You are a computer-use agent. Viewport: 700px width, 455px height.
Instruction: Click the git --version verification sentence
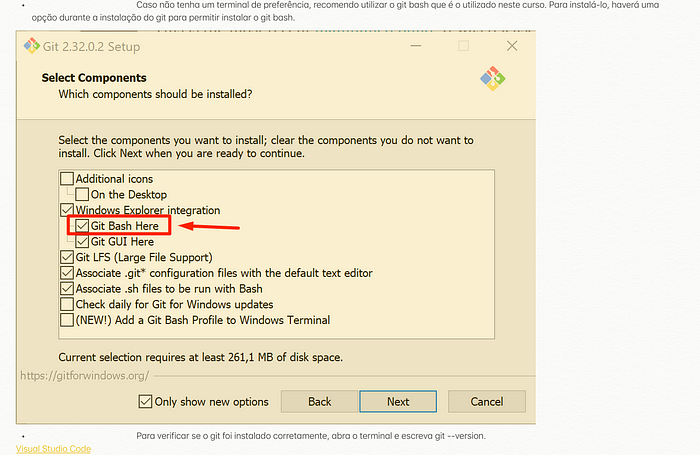(x=311, y=436)
